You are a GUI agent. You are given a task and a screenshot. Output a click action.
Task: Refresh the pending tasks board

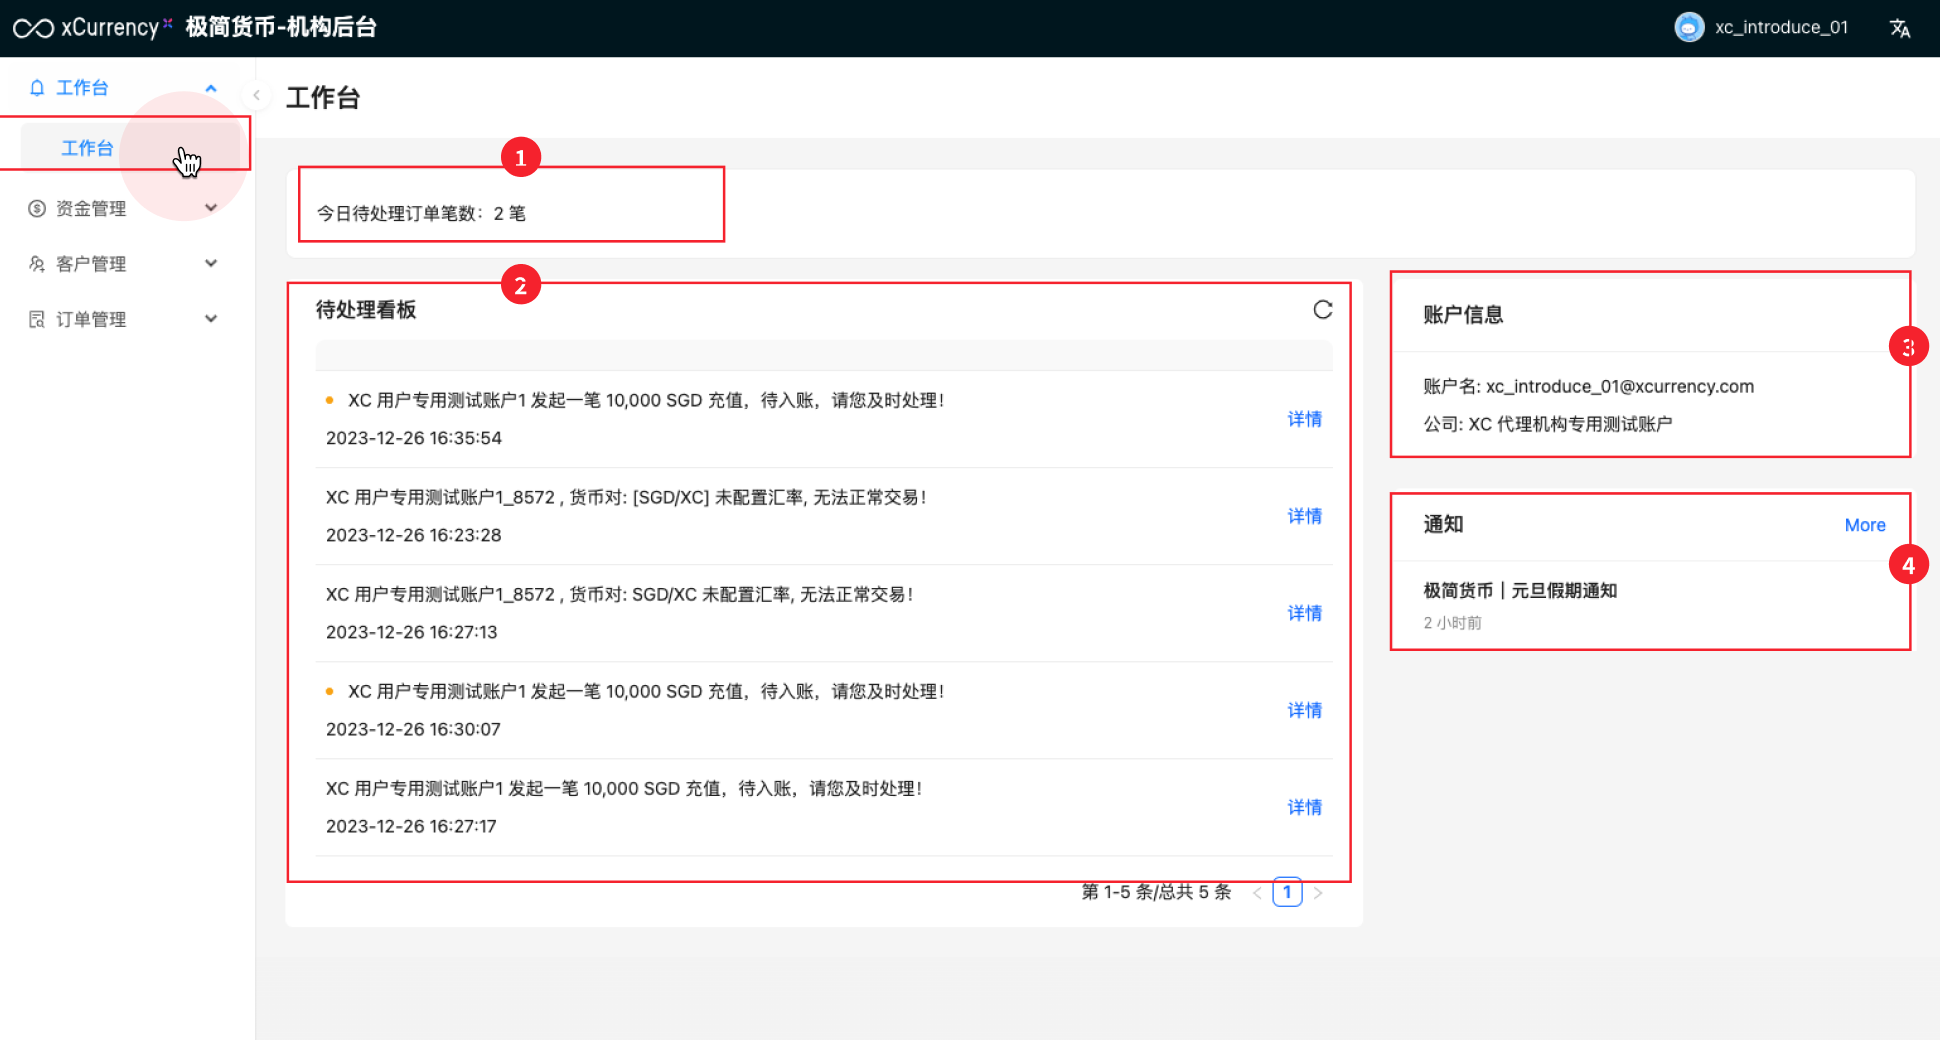tap(1322, 310)
